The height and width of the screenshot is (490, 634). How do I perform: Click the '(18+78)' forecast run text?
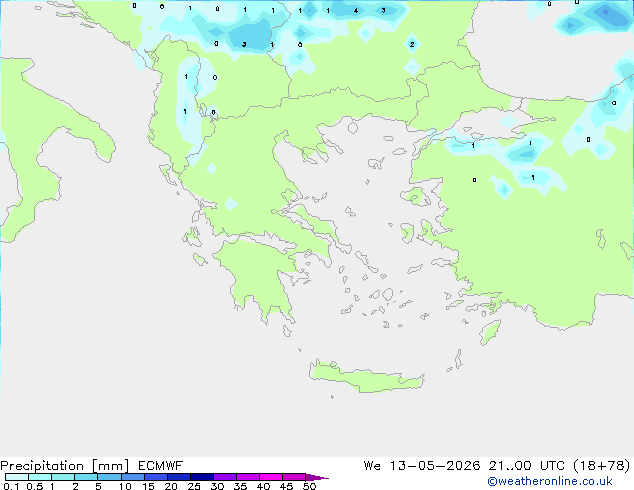pos(602,466)
